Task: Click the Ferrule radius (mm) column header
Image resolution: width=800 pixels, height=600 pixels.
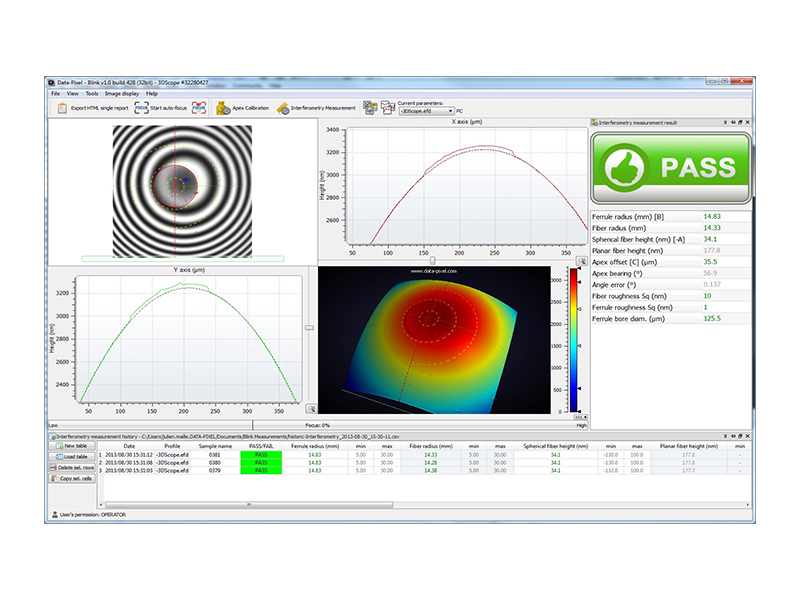Action: tap(315, 446)
